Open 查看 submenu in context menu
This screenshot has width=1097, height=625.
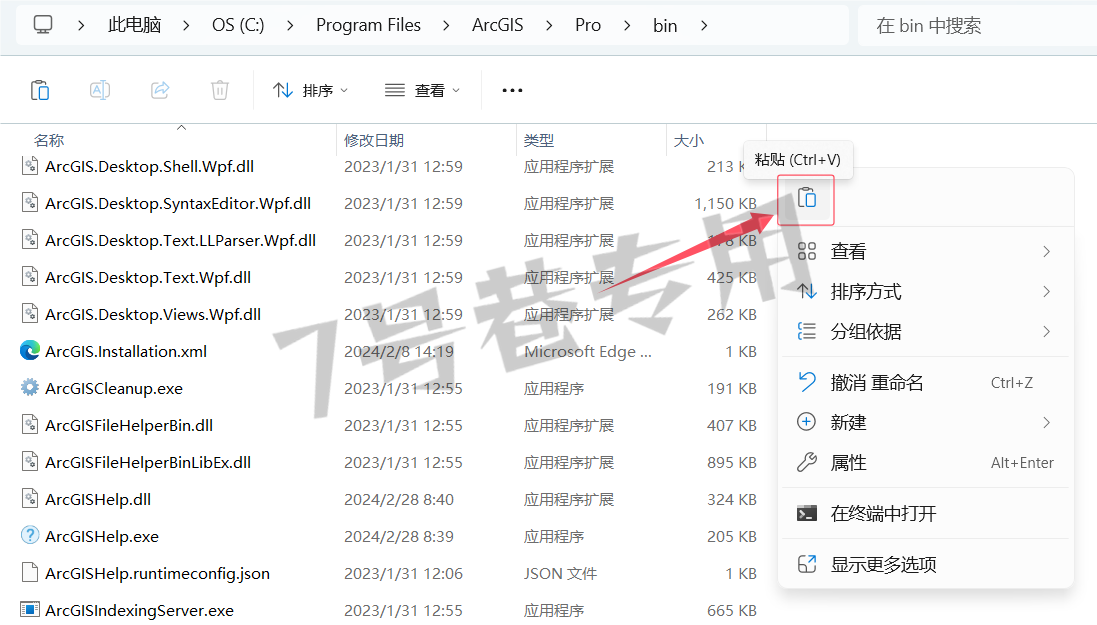(x=925, y=251)
